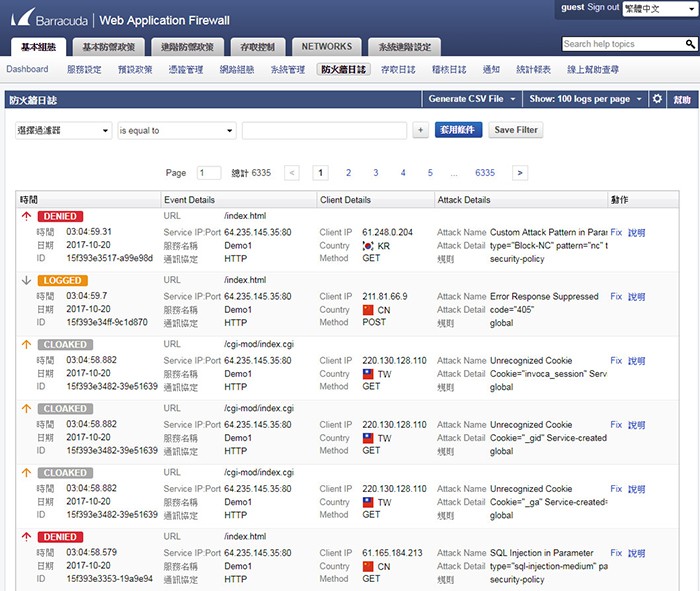Click the Sign out link
This screenshot has height=591, width=700.
(603, 7)
